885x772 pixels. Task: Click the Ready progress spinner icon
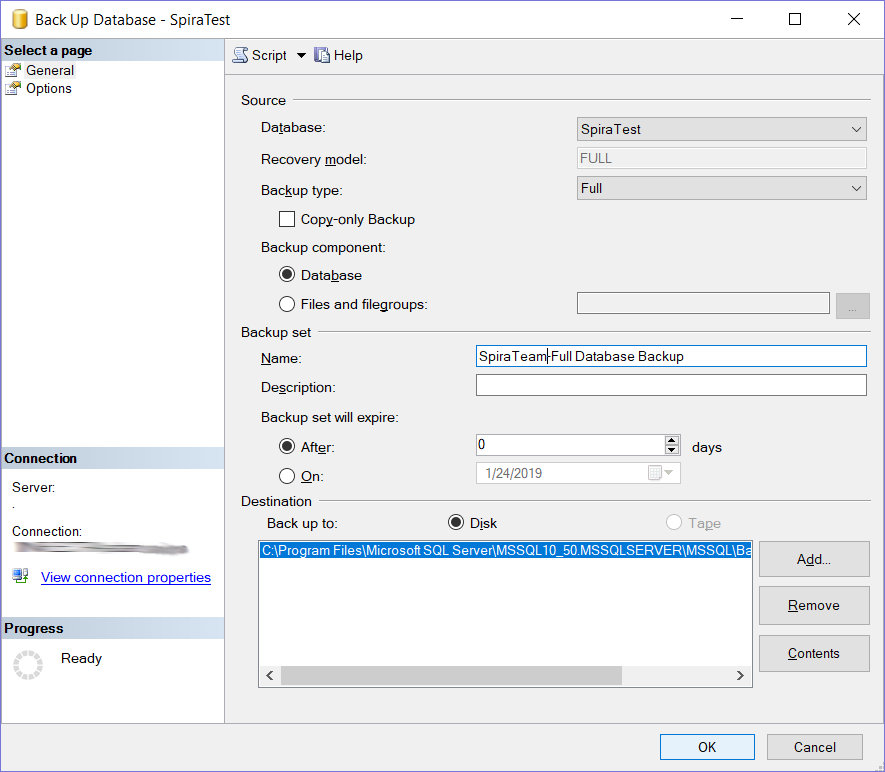(28, 664)
